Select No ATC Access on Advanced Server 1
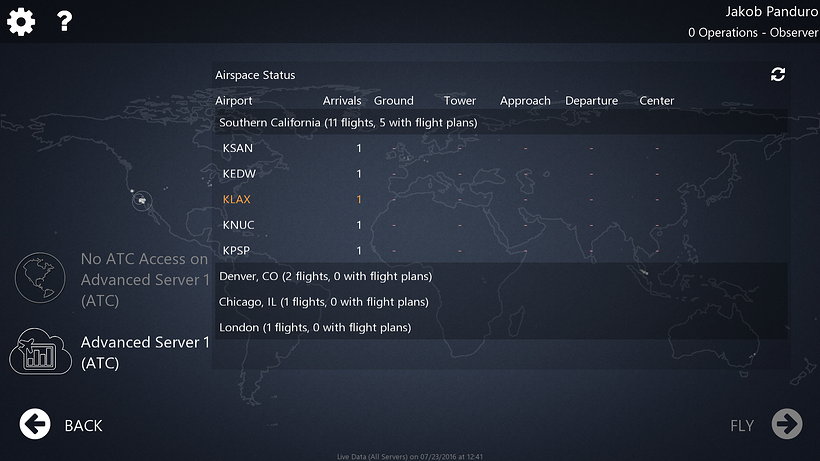This screenshot has height=461, width=820. click(144, 280)
